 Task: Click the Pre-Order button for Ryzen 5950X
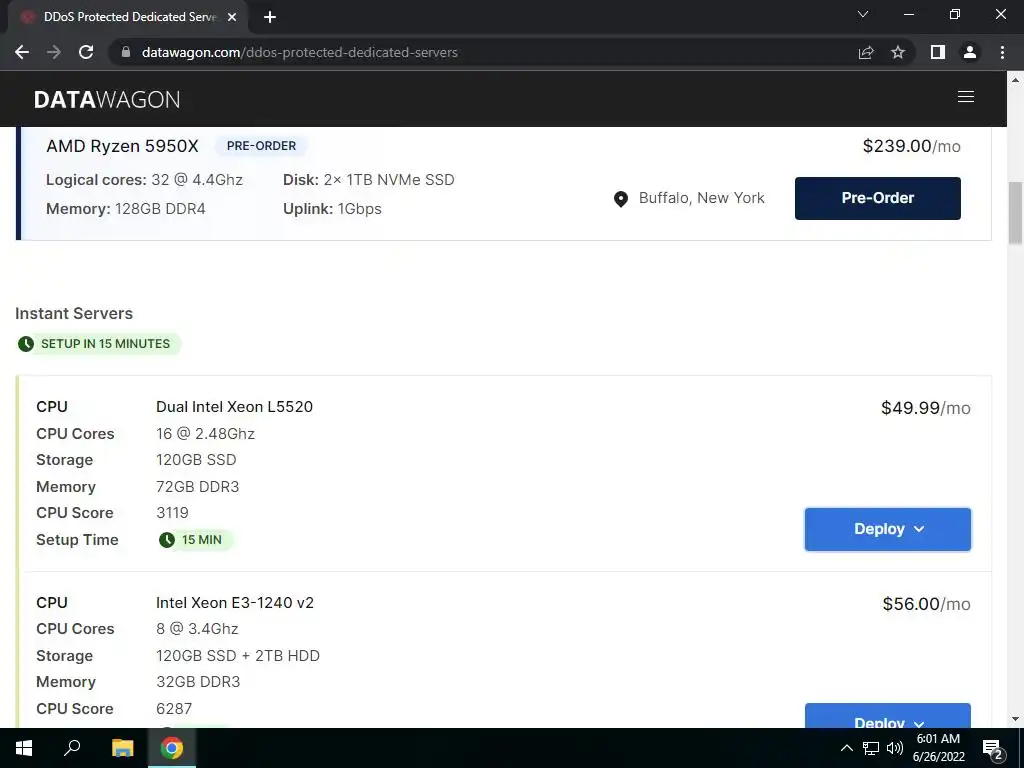pyautogui.click(x=878, y=198)
